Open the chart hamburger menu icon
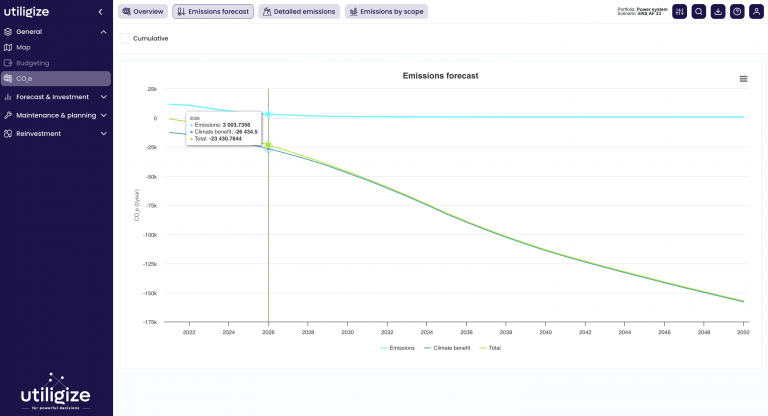 click(x=743, y=79)
